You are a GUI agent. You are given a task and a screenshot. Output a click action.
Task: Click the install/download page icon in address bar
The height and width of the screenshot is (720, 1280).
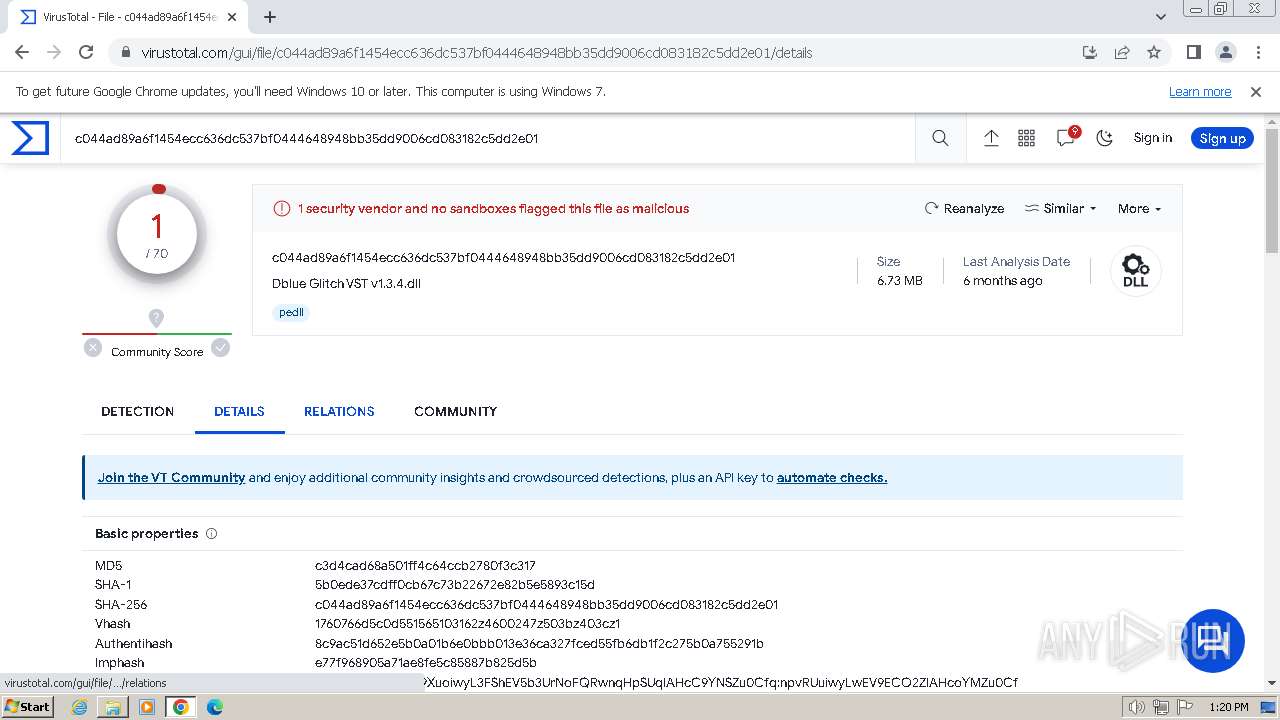point(1090,52)
